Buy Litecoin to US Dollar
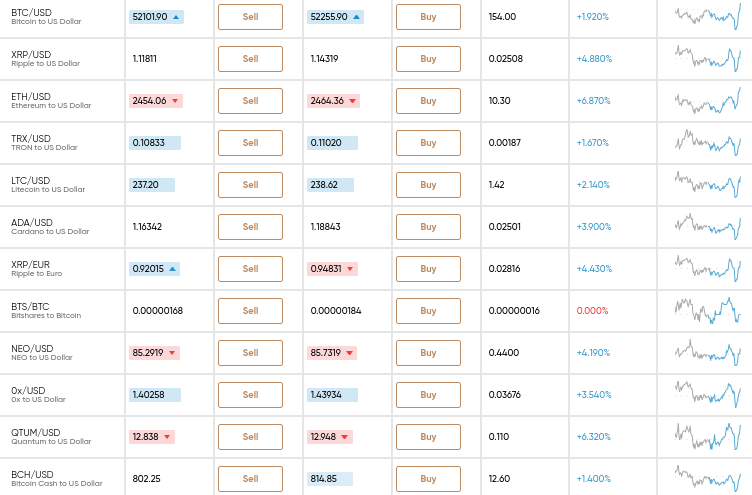This screenshot has width=752, height=495. 428,185
